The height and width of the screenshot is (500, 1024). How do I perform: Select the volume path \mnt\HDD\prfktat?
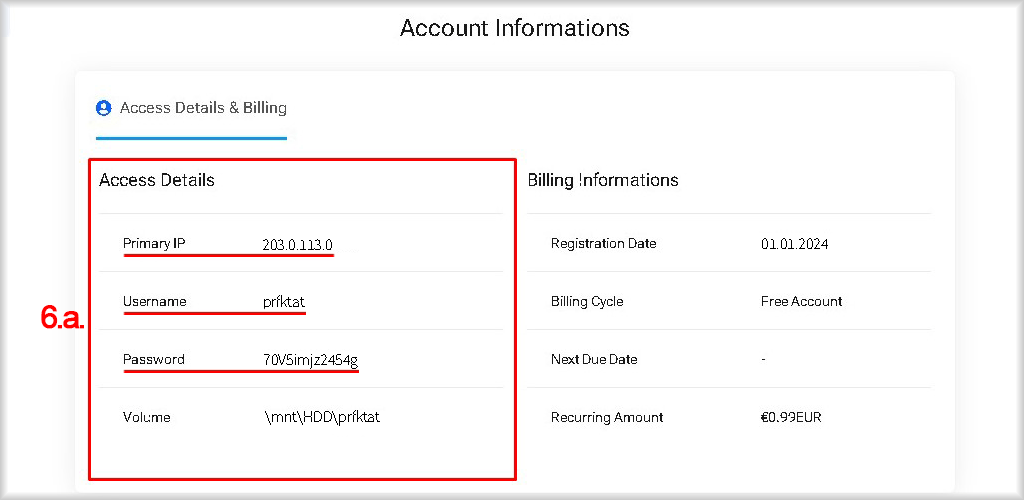tap(321, 417)
